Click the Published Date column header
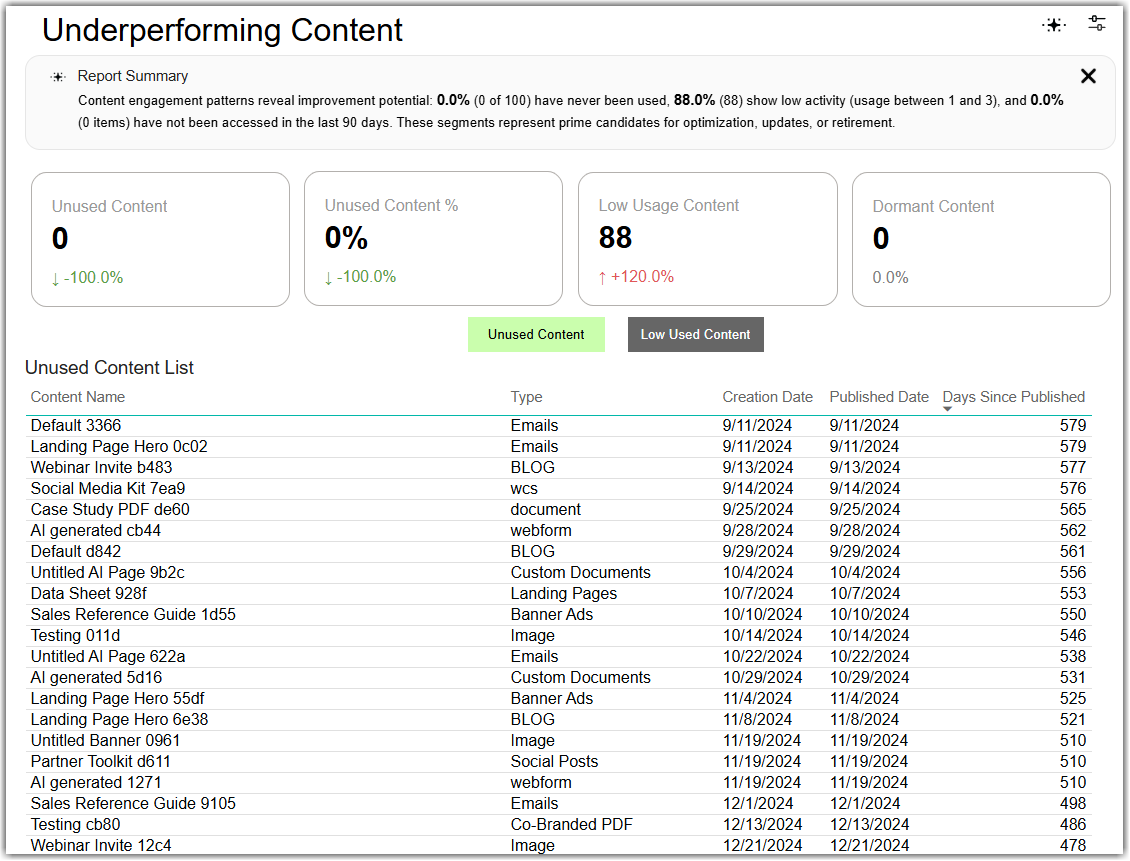Image resolution: width=1130 pixels, height=861 pixels. pos(878,397)
